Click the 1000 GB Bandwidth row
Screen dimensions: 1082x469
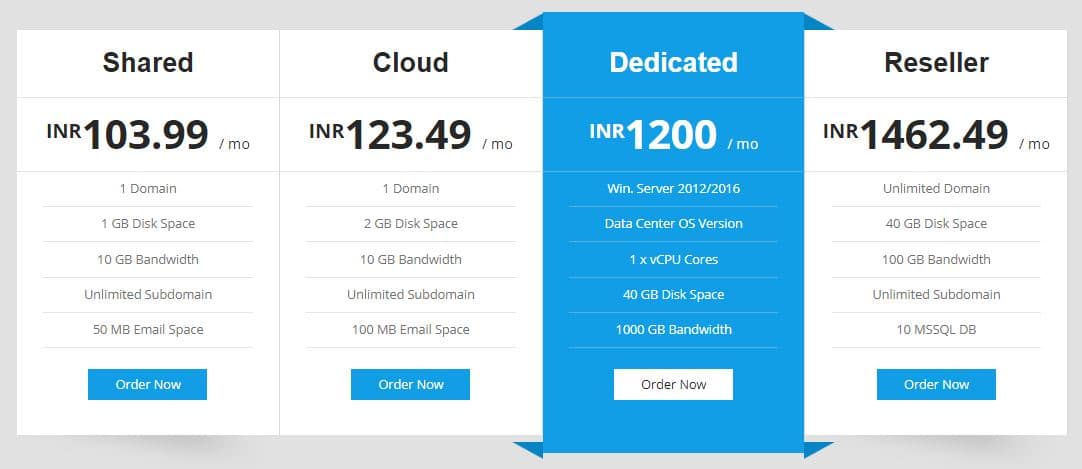673,330
